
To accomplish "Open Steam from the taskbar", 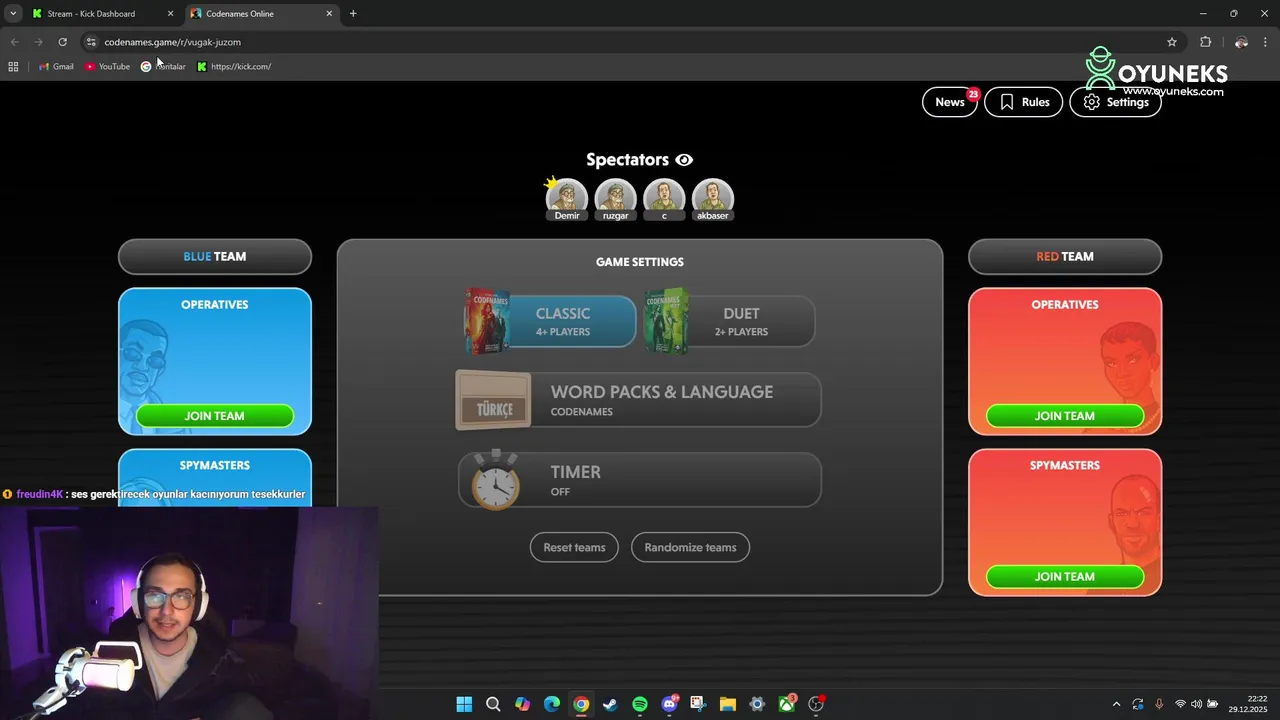I will pyautogui.click(x=610, y=704).
